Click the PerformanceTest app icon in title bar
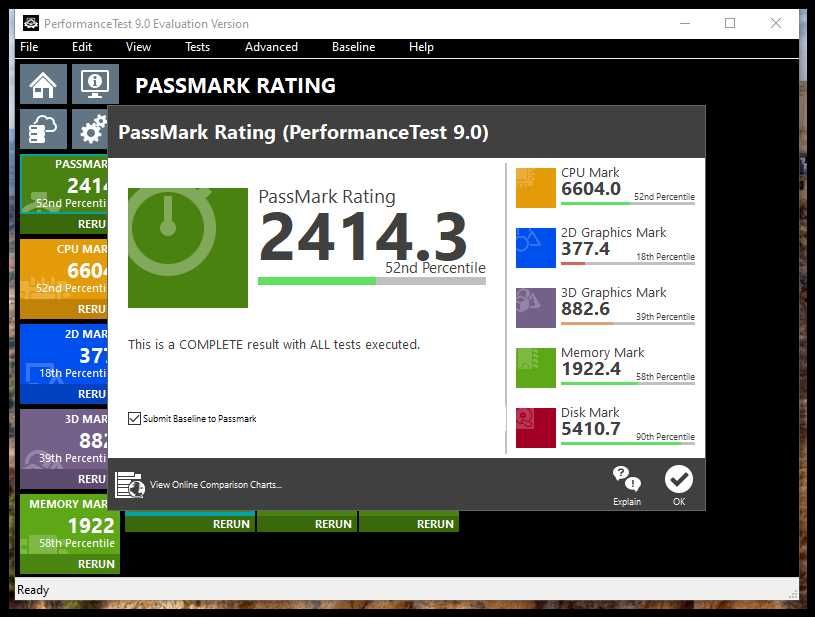815x617 pixels. pos(31,23)
